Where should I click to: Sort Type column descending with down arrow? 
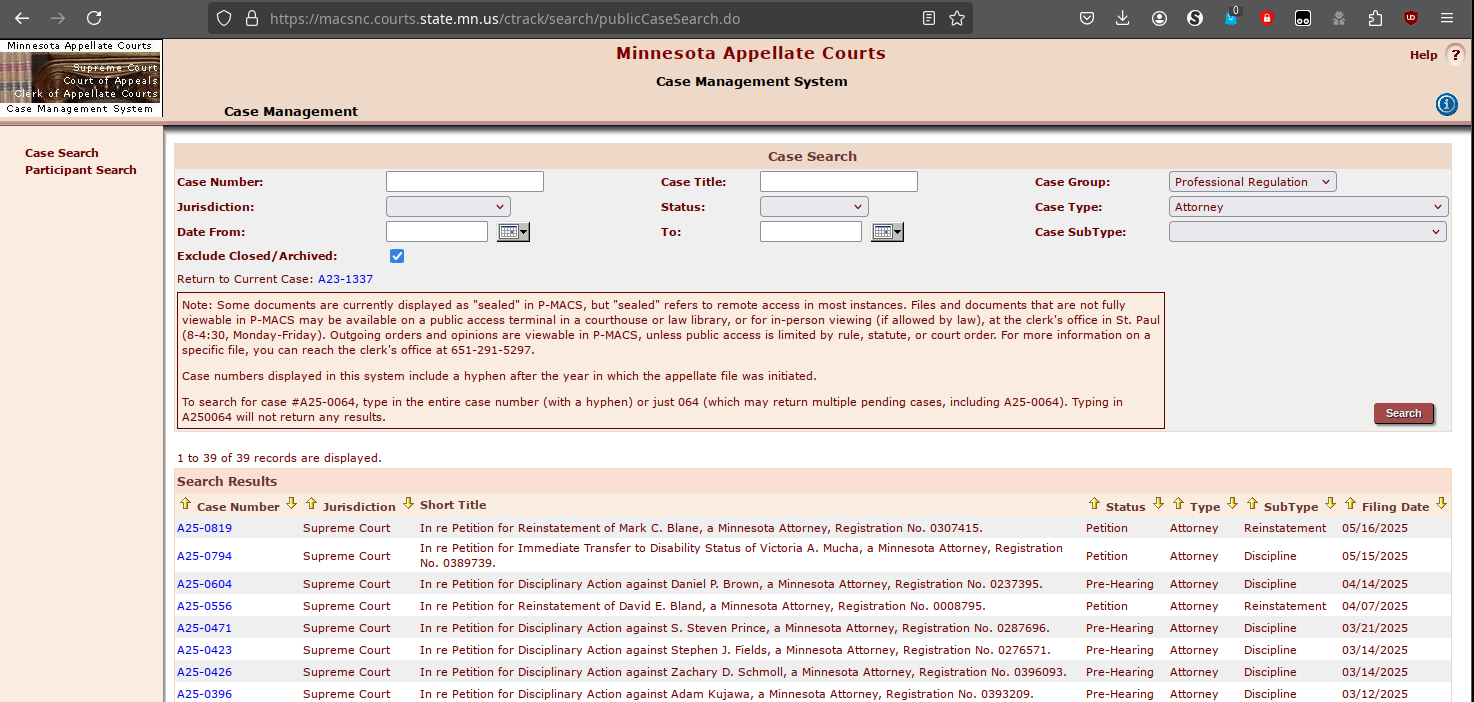pyautogui.click(x=1233, y=504)
